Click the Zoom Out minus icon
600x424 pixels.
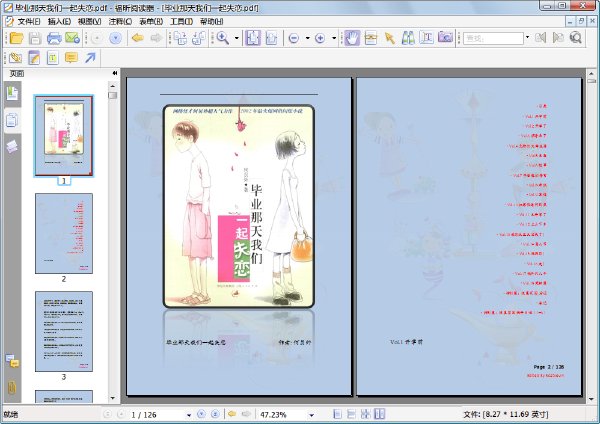pyautogui.click(x=293, y=38)
